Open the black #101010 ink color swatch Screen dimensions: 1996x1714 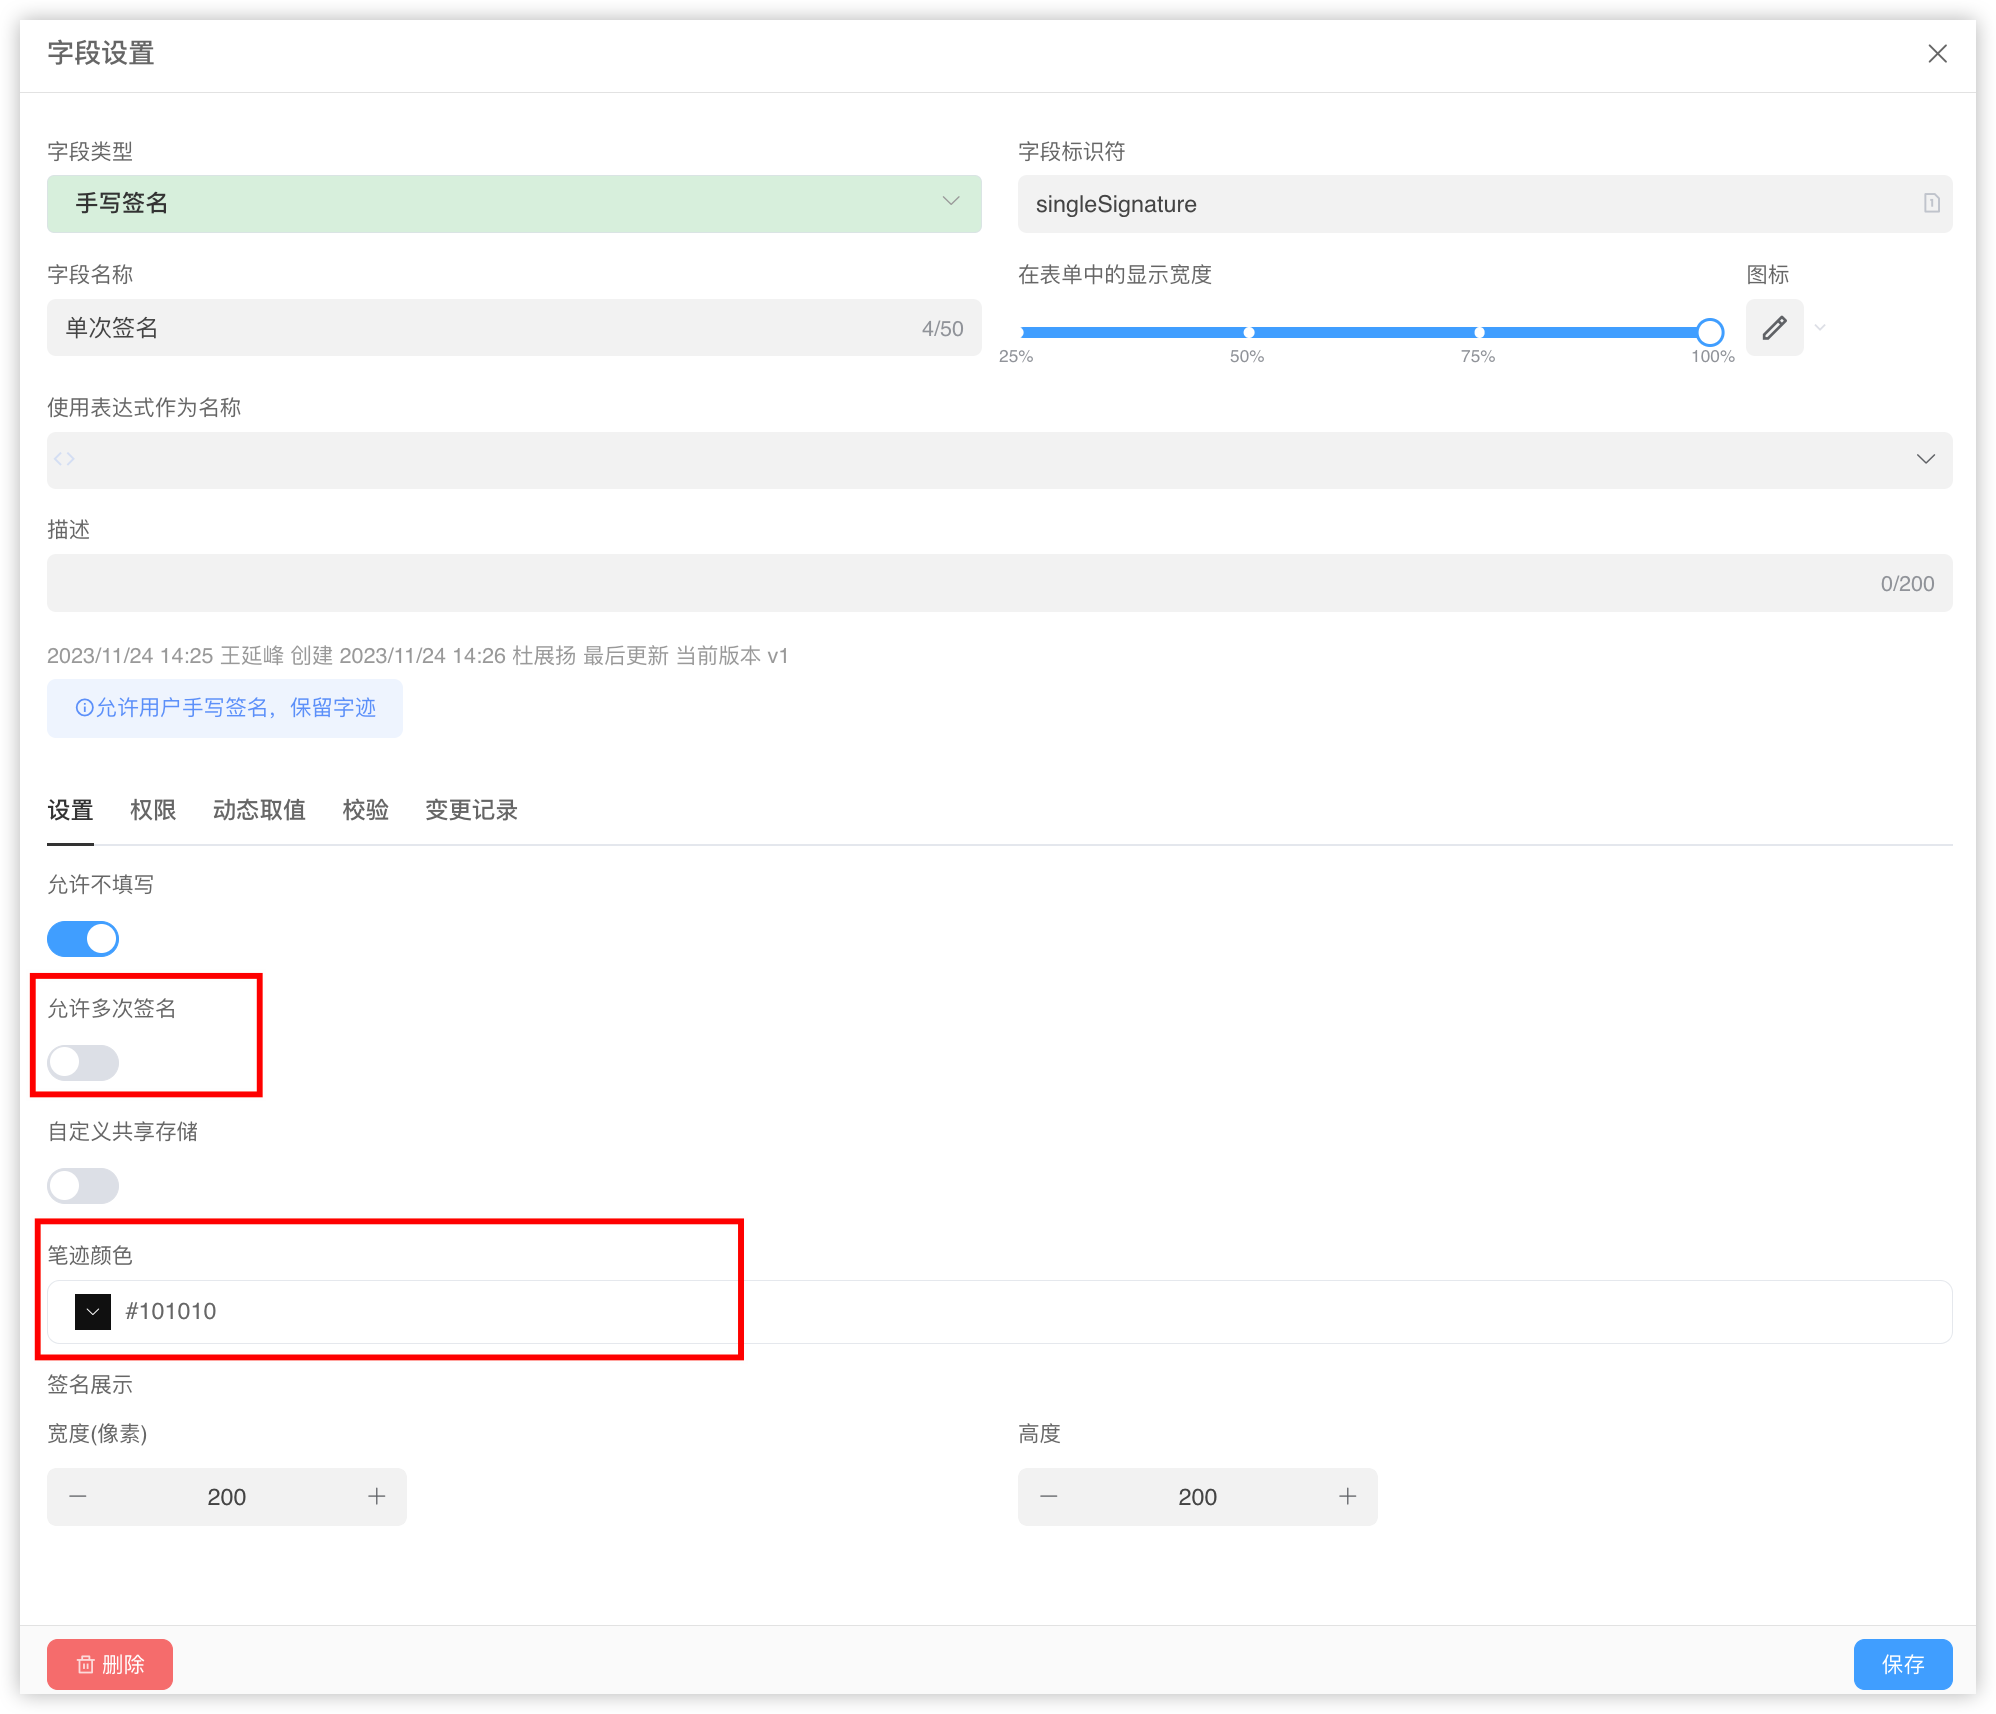(93, 1311)
